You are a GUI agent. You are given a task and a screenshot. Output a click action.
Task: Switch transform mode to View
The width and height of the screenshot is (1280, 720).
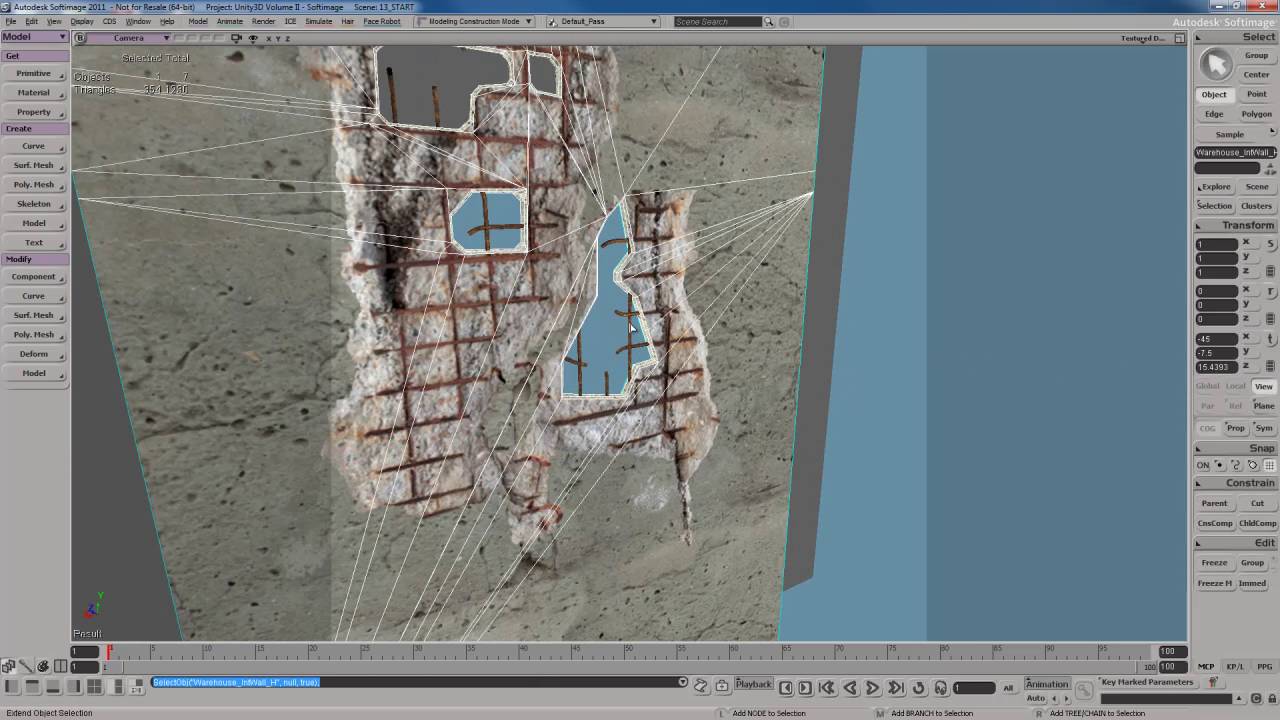1264,386
